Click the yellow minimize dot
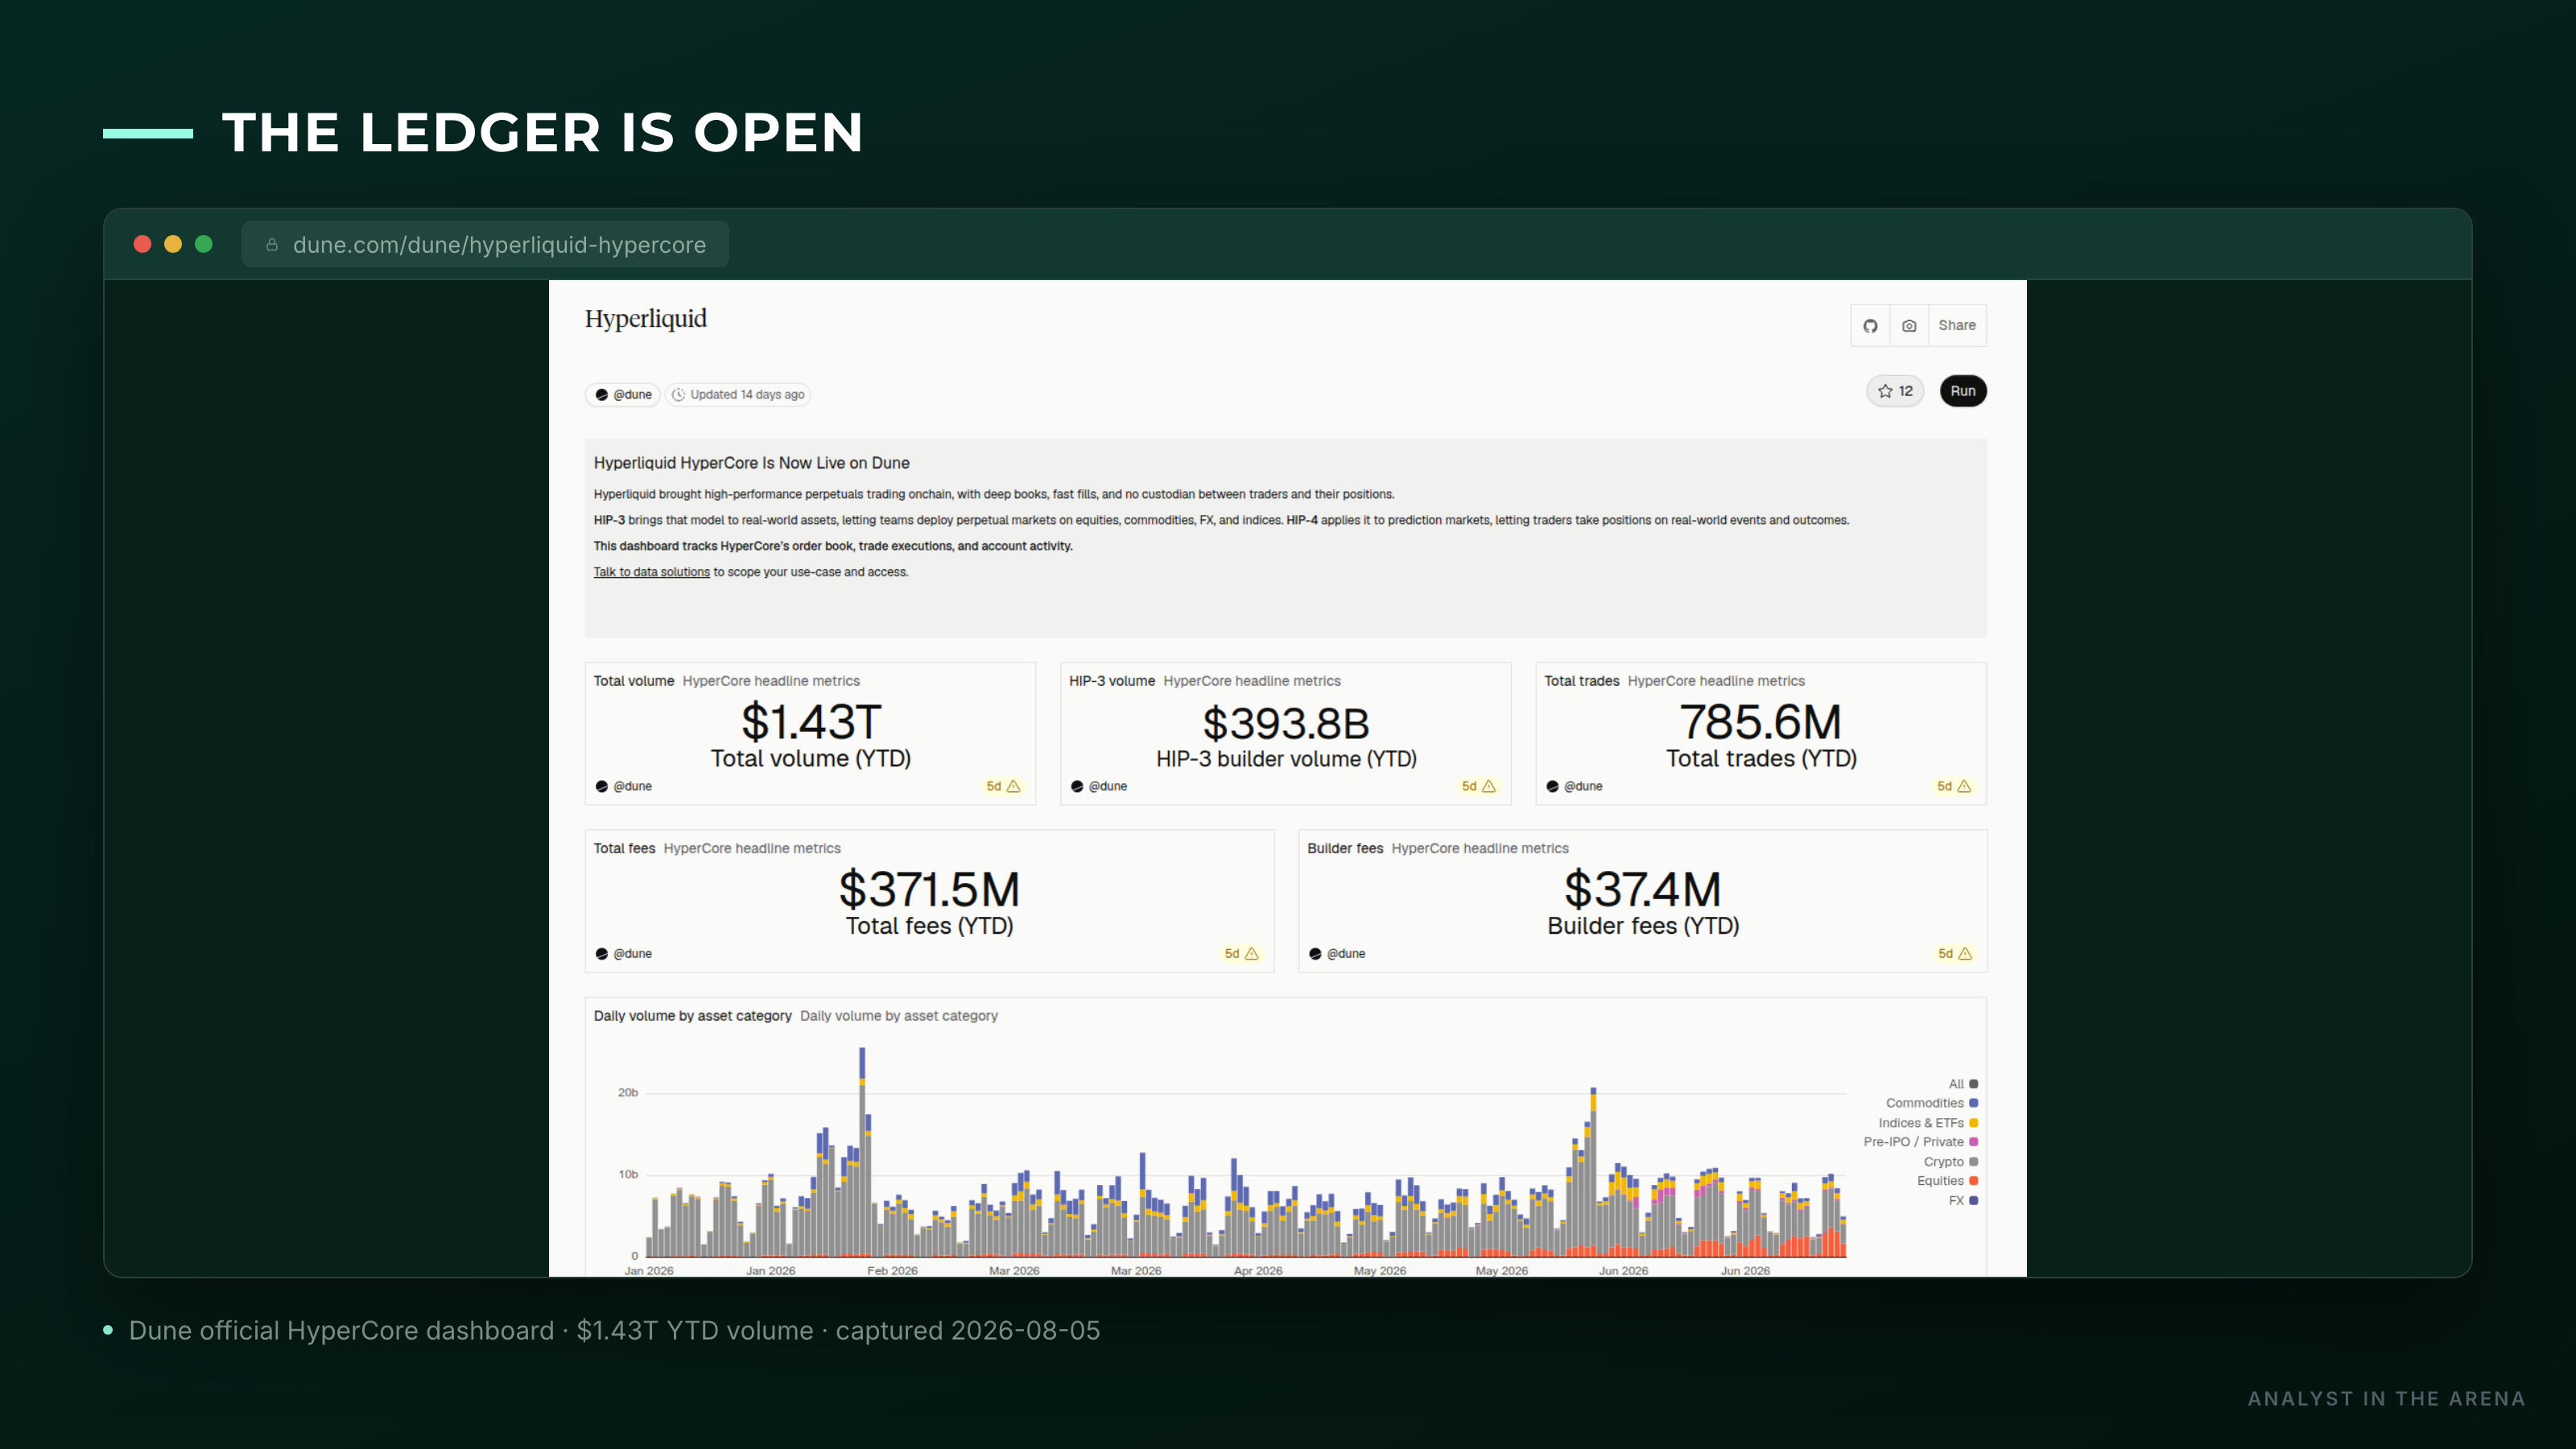 pyautogui.click(x=173, y=244)
